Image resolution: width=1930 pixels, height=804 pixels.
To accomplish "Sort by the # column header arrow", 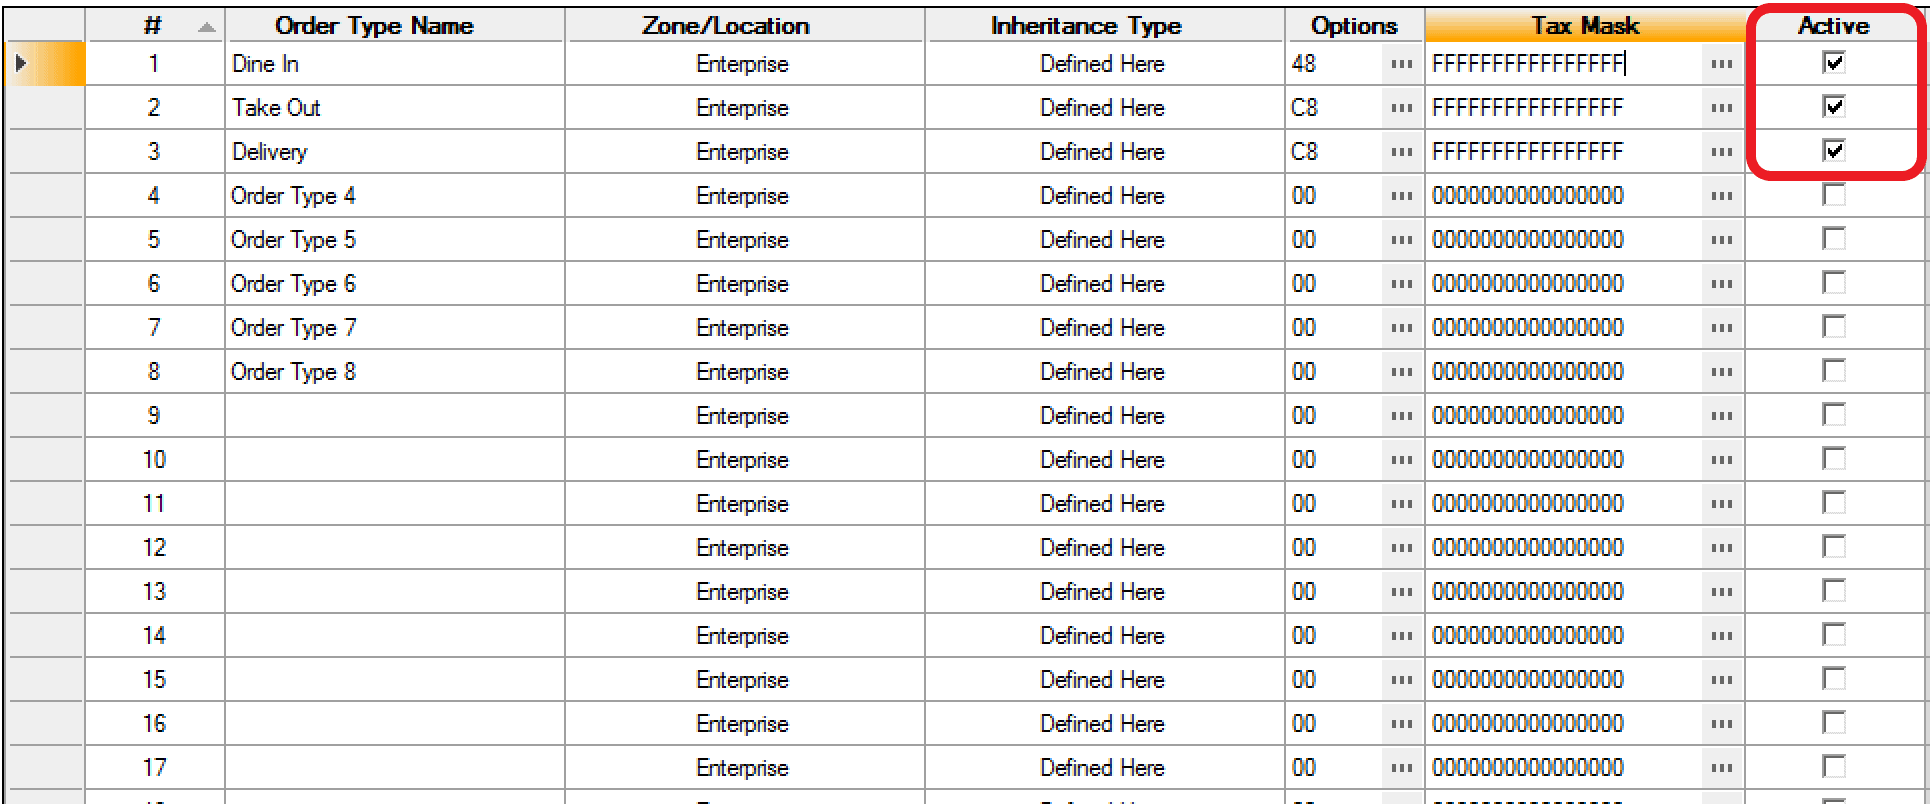I will pos(207,27).
